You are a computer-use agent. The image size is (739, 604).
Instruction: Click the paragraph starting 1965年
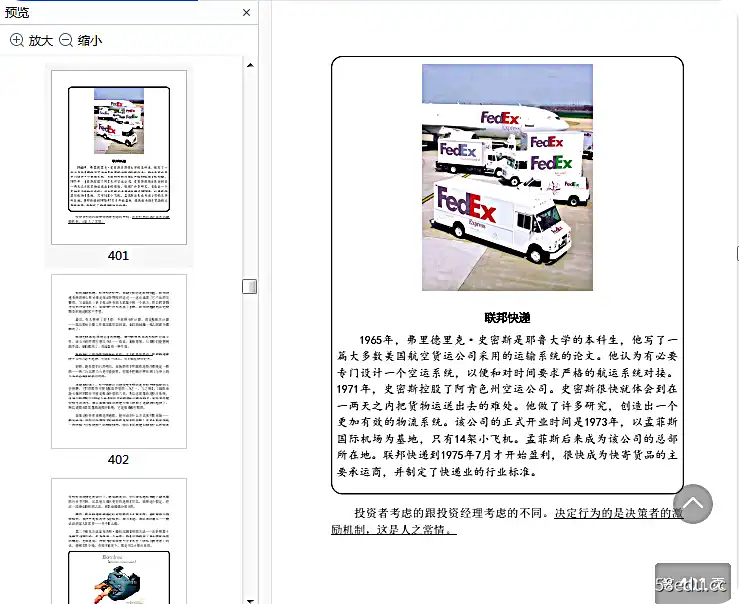pos(507,406)
